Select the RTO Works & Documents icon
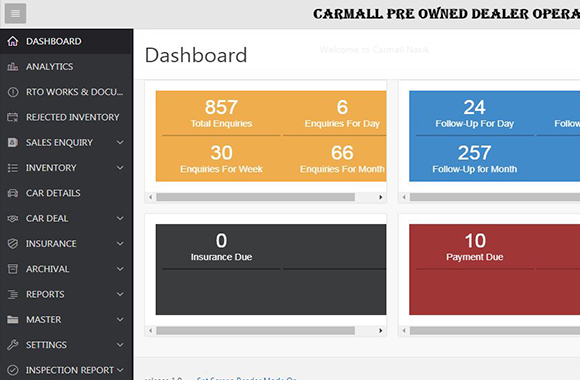Screen dimensions: 580x380 click(x=13, y=92)
